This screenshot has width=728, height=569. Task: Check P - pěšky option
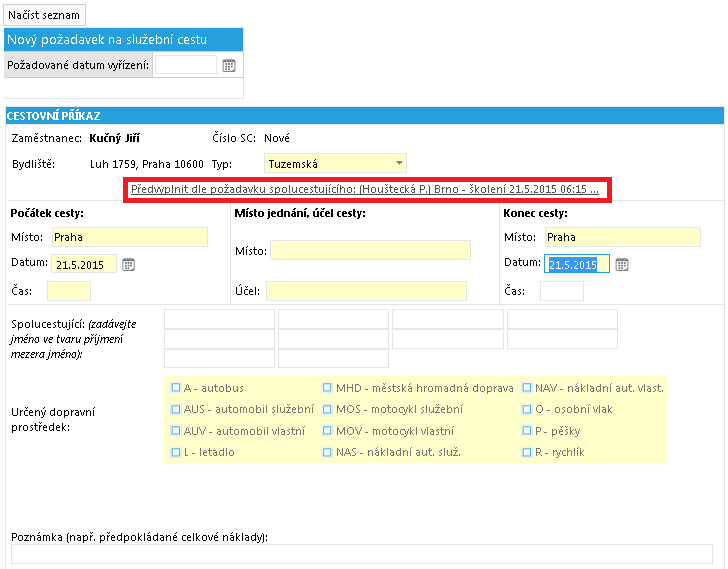pos(526,431)
